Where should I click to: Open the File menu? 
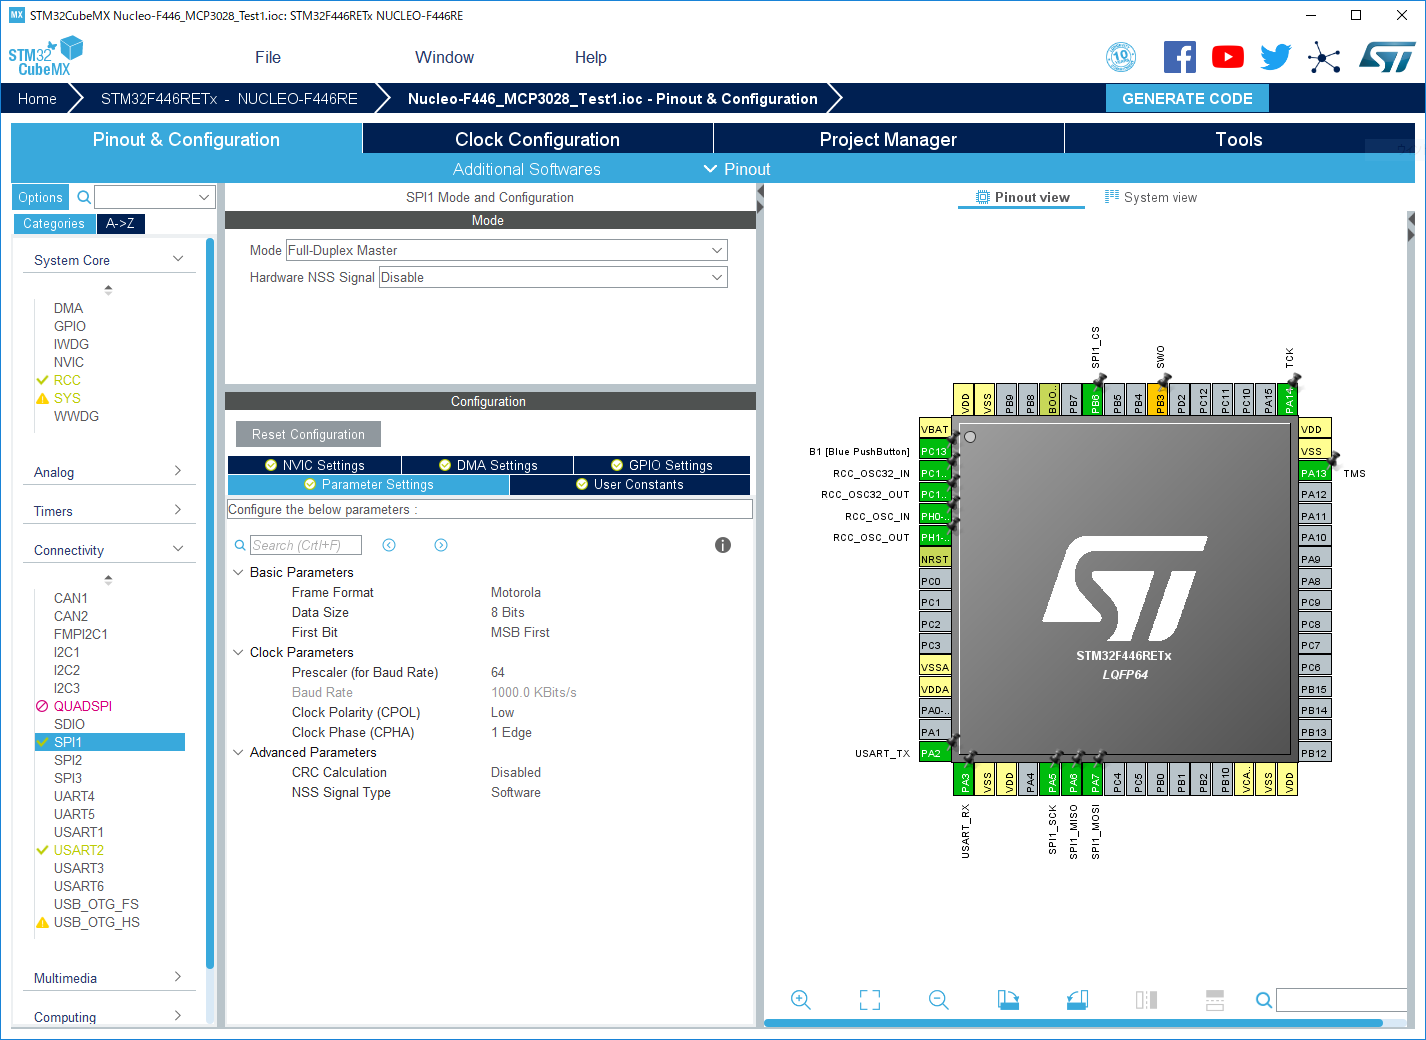[x=268, y=57]
